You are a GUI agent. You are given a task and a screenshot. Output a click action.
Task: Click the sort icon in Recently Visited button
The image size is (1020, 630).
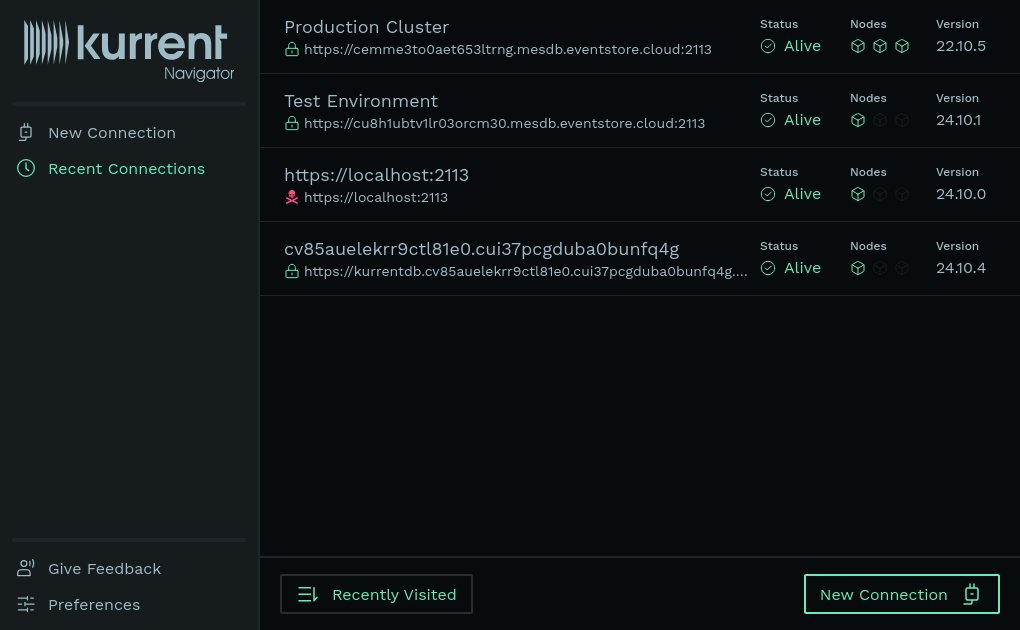(308, 594)
